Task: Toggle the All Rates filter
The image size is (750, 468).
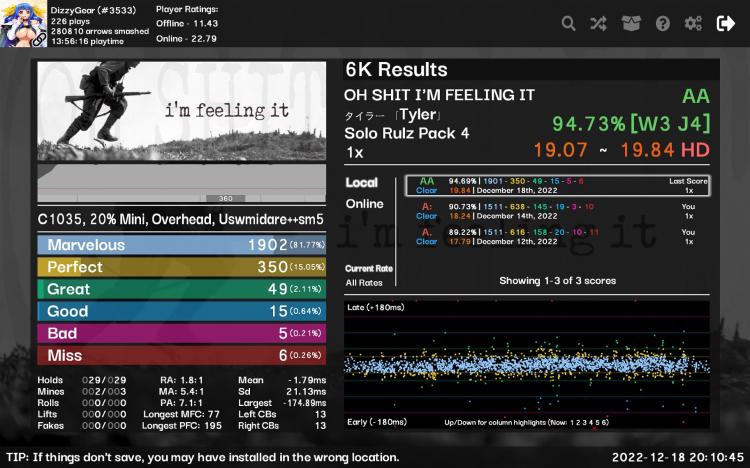Action: point(364,283)
